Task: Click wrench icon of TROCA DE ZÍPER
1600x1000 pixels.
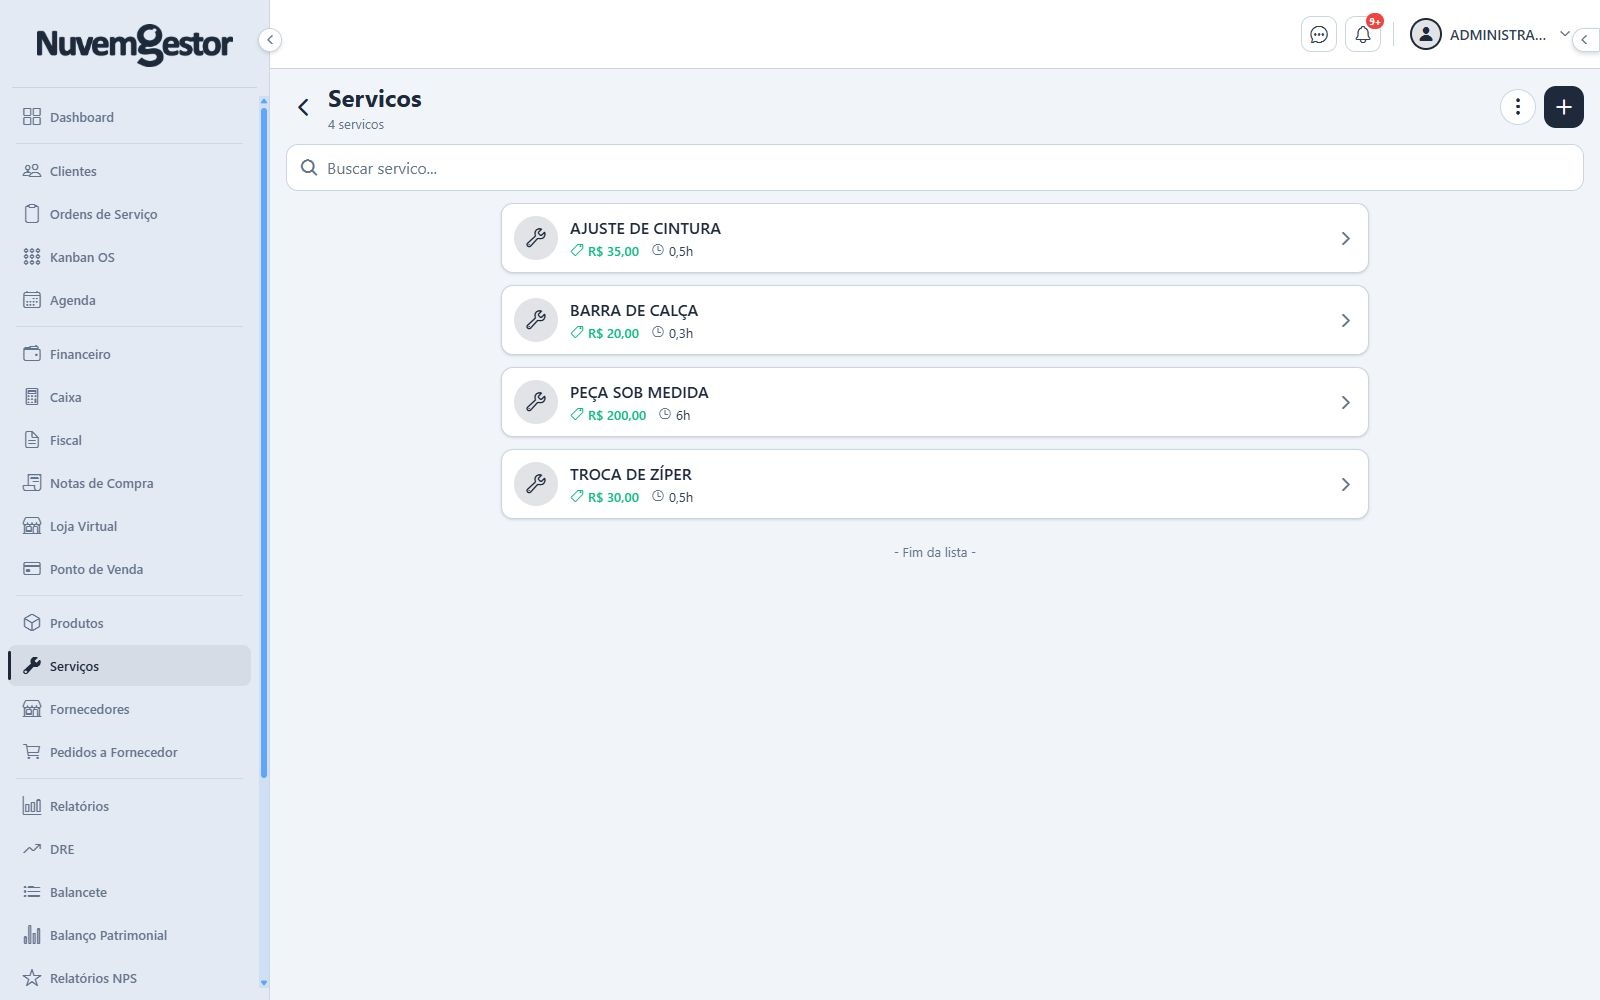Action: (x=536, y=484)
